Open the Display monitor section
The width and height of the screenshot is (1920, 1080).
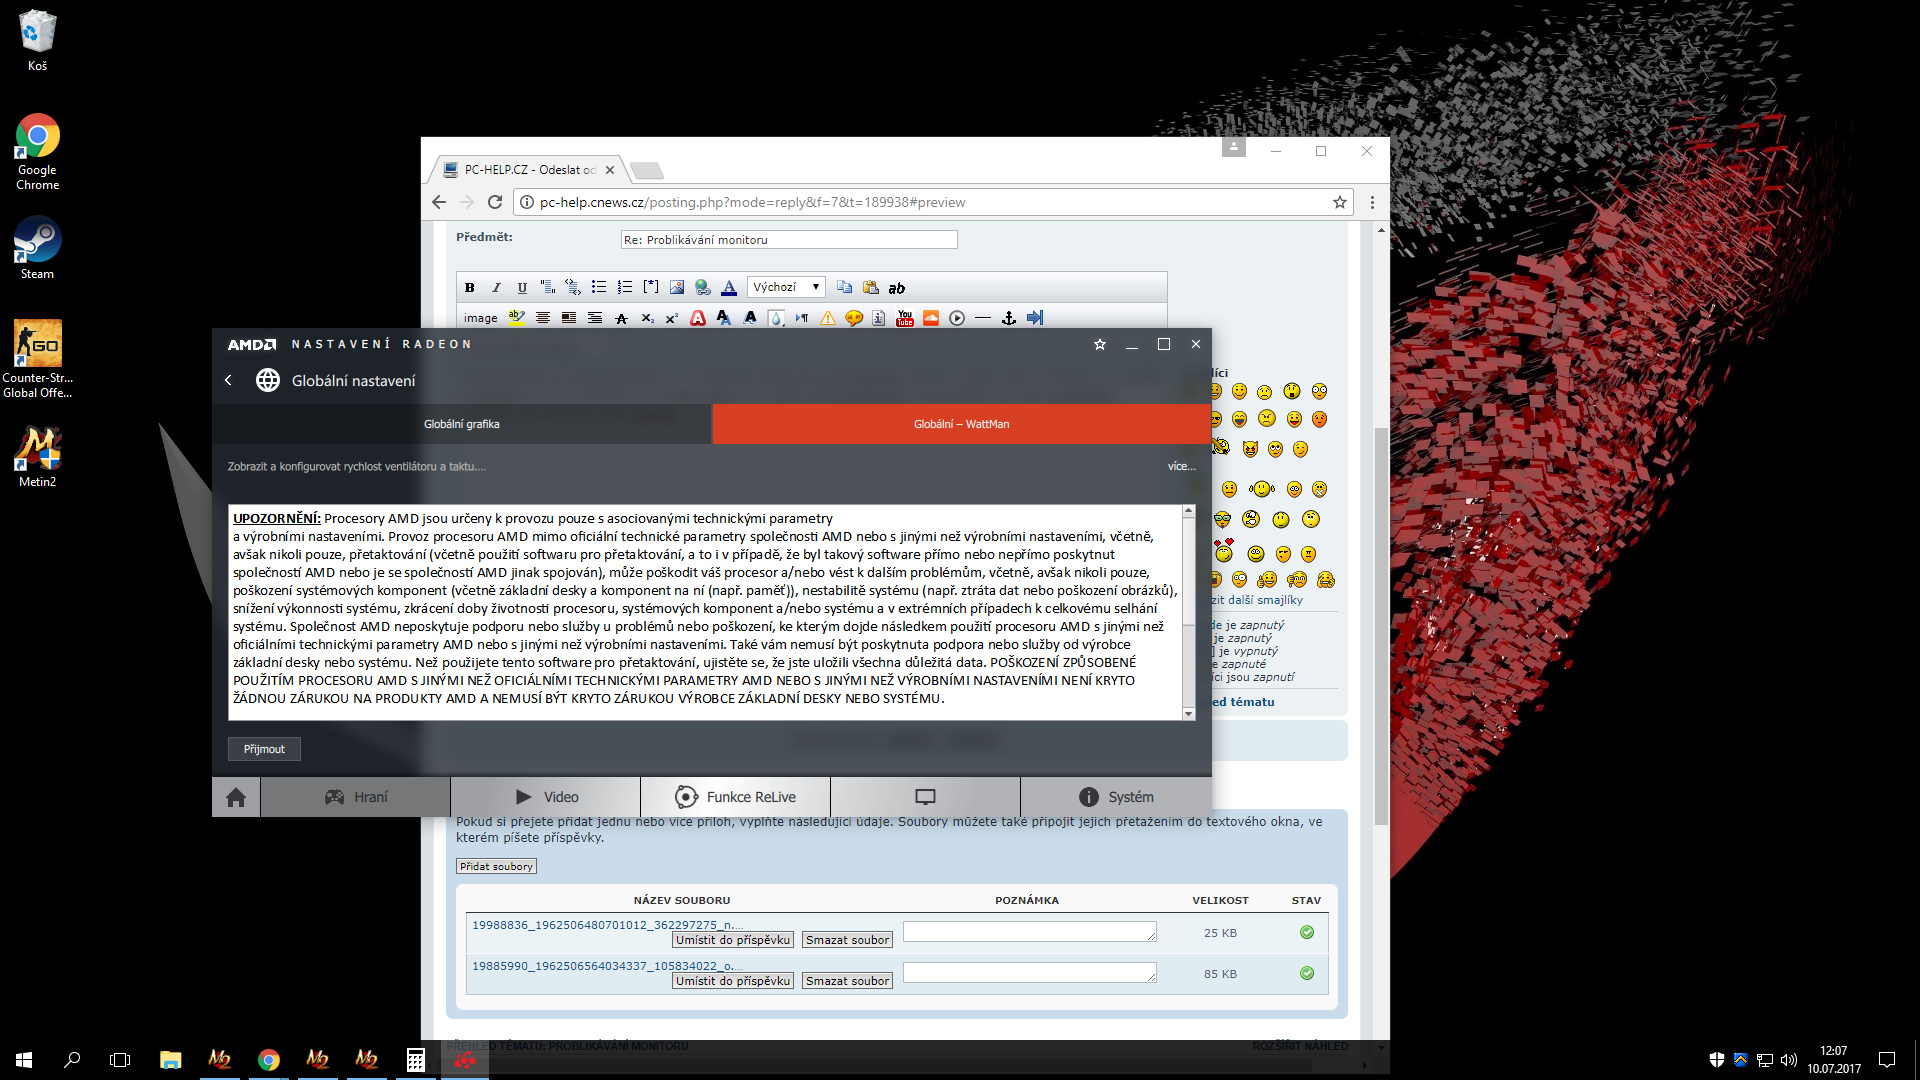pyautogui.click(x=926, y=797)
